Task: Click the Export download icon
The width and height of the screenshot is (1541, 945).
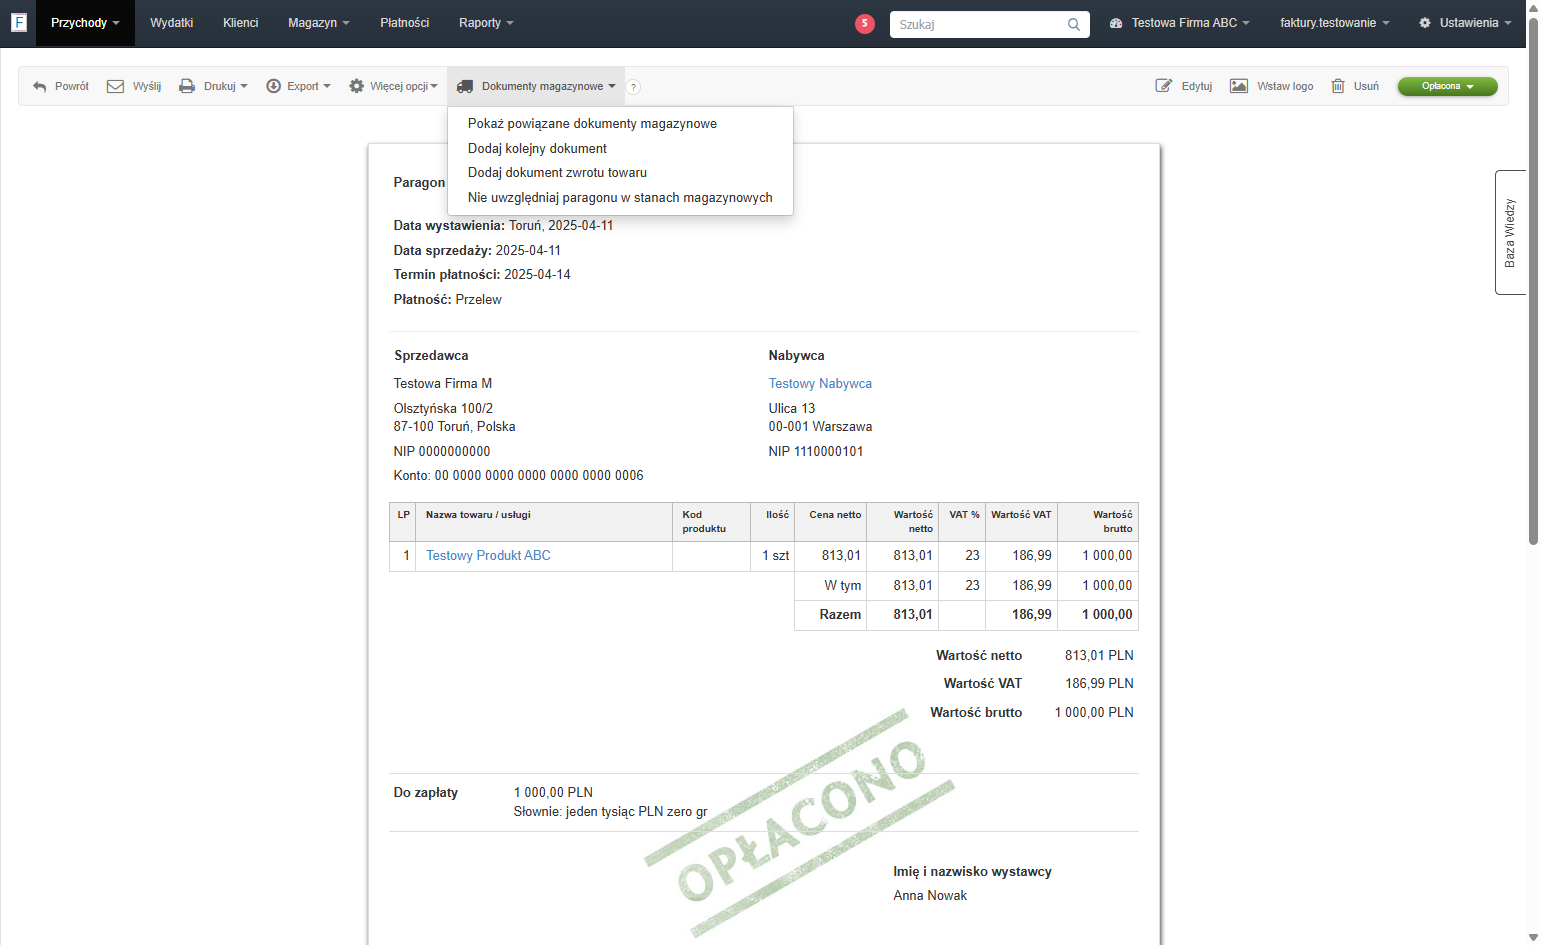Action: pyautogui.click(x=273, y=87)
